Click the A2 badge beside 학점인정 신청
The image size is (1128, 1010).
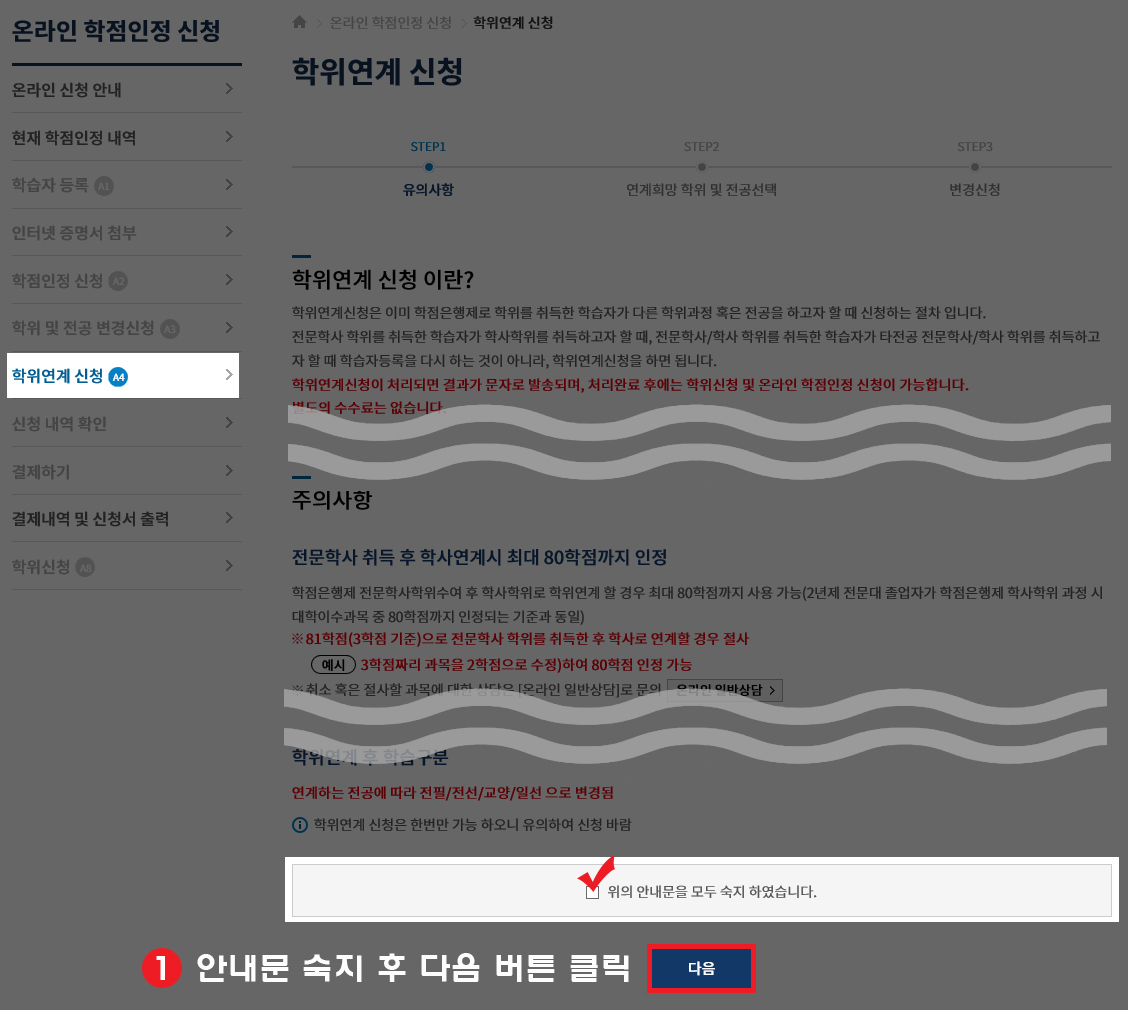(118, 281)
